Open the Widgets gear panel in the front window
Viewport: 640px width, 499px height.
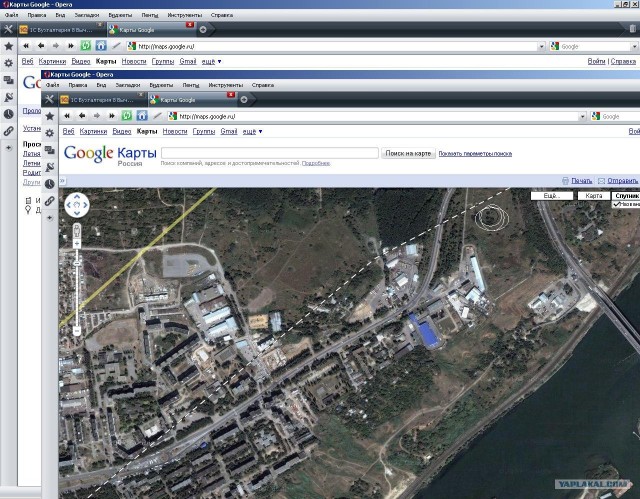click(50, 133)
